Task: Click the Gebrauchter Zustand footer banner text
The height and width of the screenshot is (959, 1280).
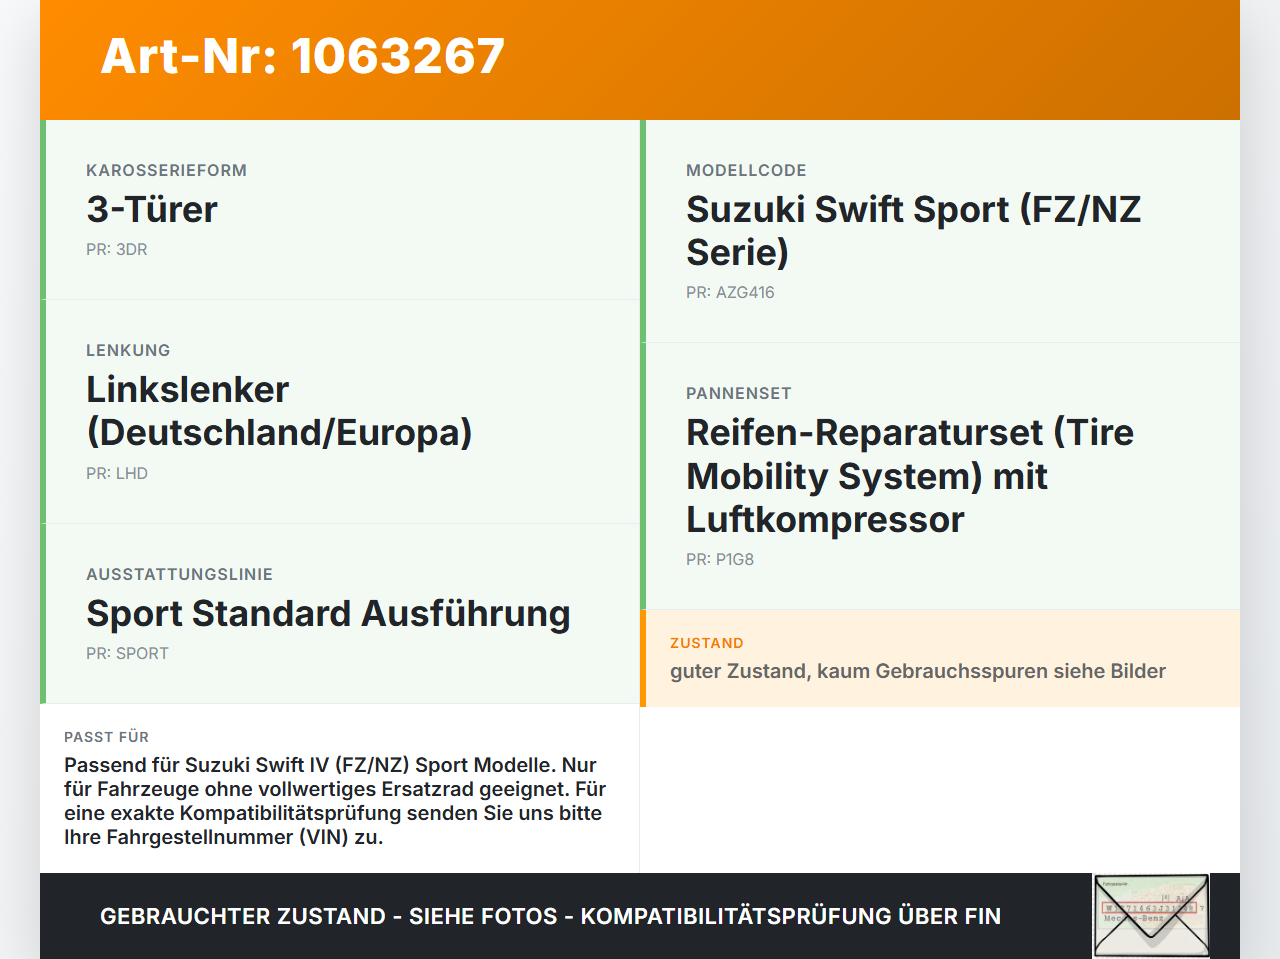Action: 550,917
